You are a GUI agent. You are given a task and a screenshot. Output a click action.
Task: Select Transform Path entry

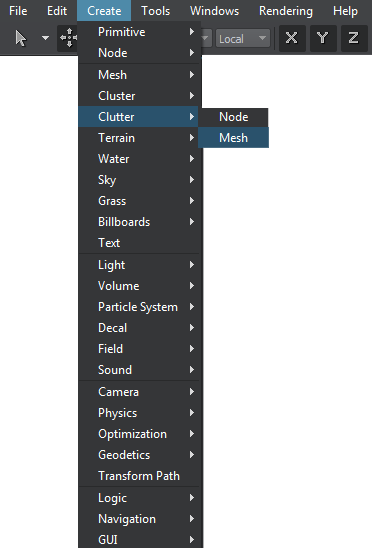click(140, 476)
